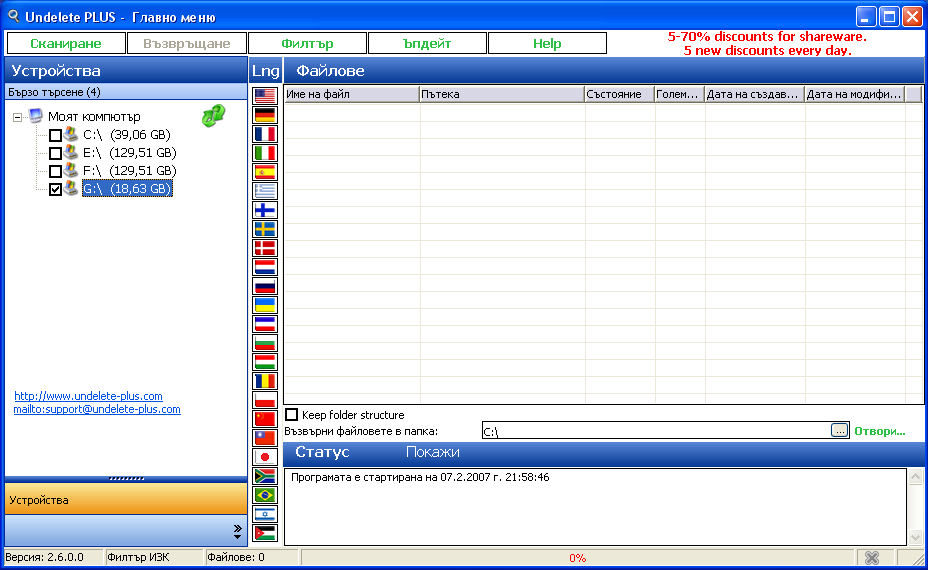Click the Отвори... link

(x=879, y=431)
